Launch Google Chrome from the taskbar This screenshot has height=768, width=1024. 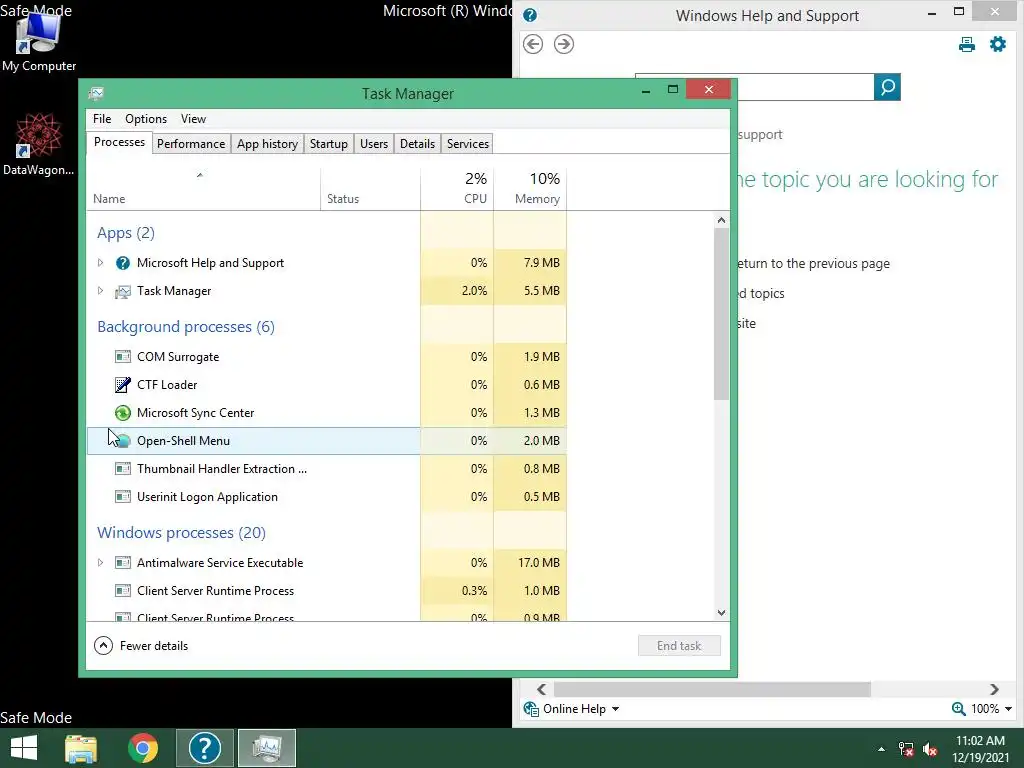tap(143, 748)
